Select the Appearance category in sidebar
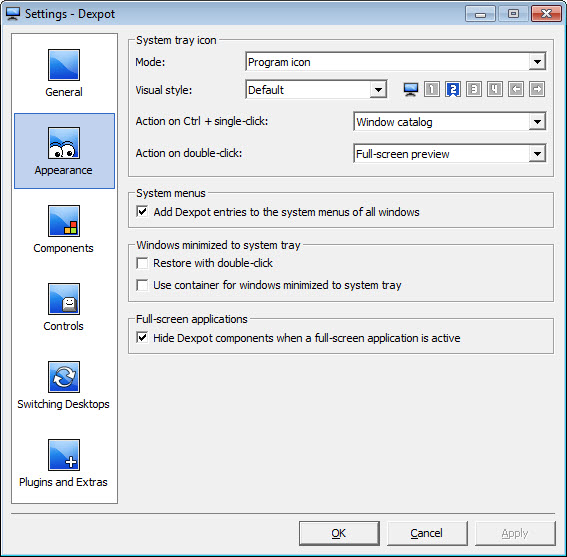 point(64,151)
